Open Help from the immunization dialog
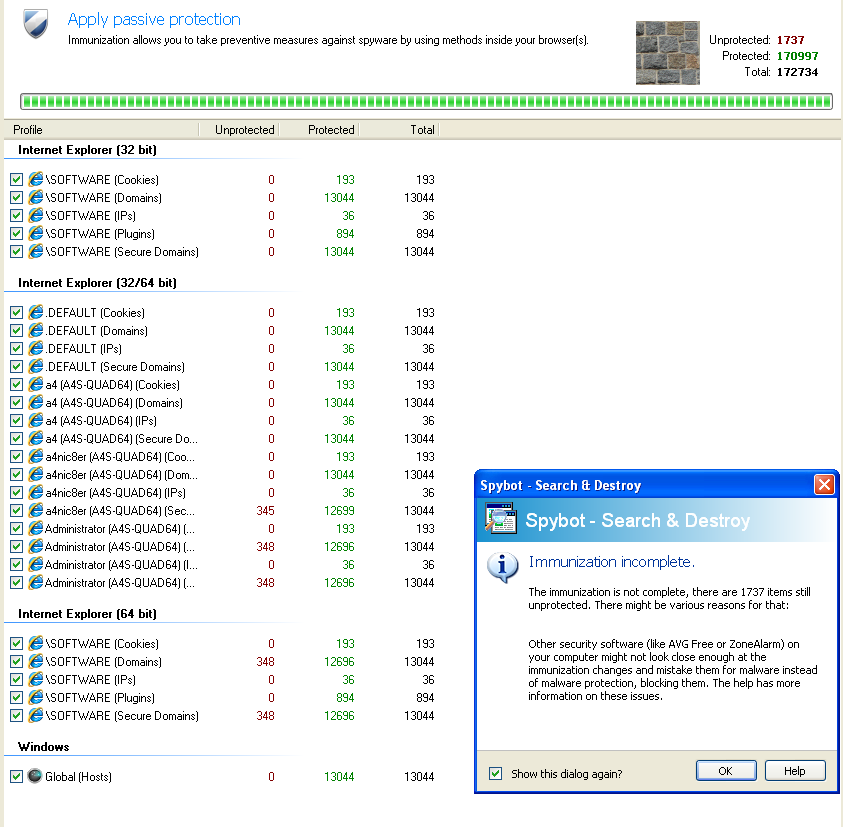The image size is (843, 827). click(x=795, y=771)
